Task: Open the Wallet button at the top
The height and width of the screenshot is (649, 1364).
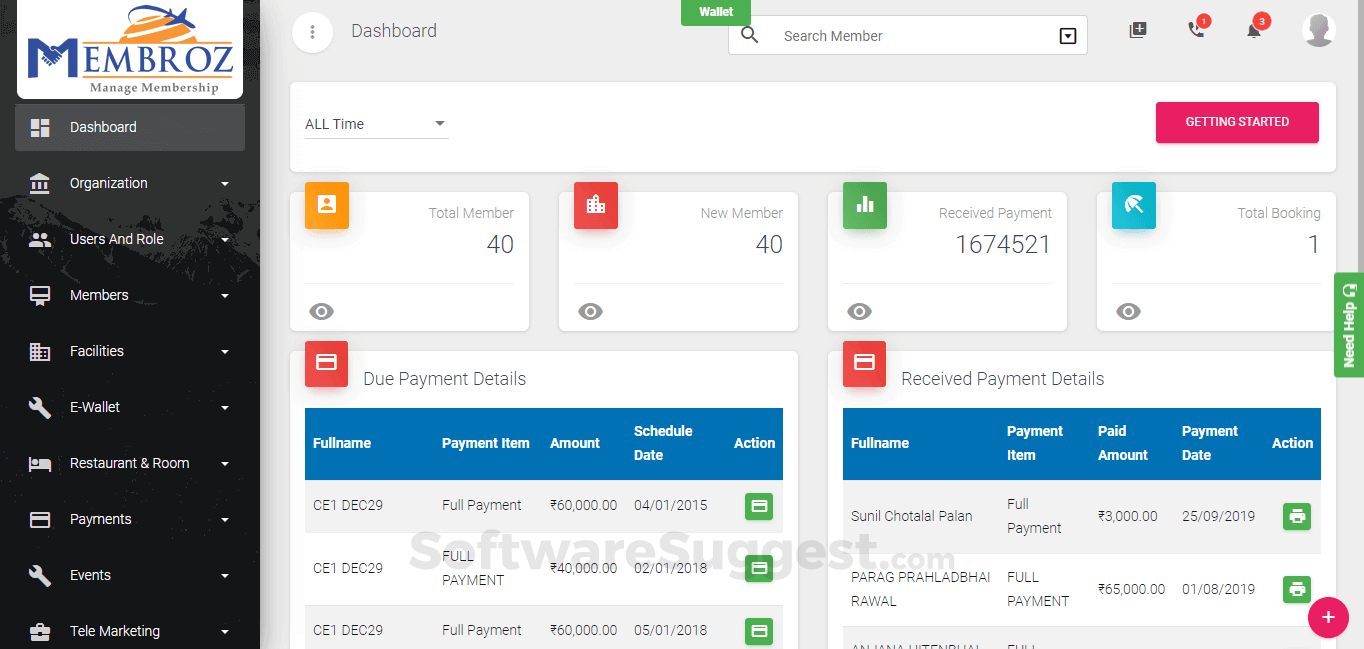Action: (x=715, y=12)
